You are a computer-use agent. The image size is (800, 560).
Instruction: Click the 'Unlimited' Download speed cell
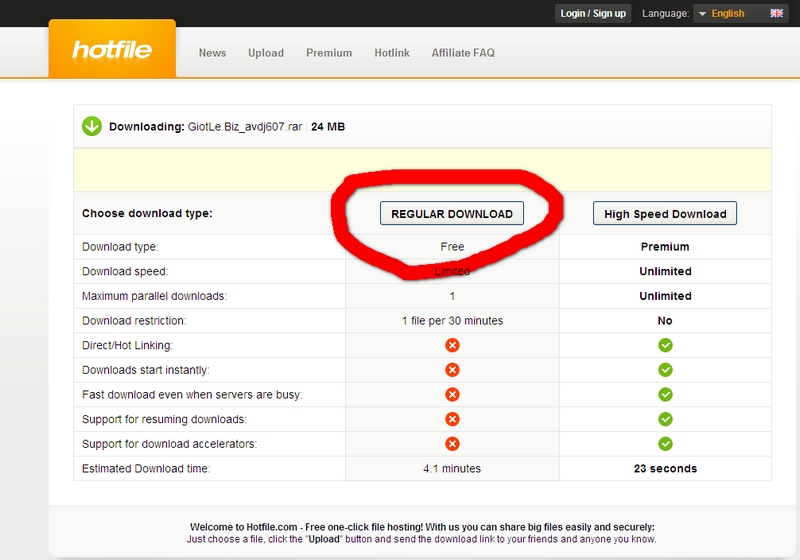pos(665,271)
